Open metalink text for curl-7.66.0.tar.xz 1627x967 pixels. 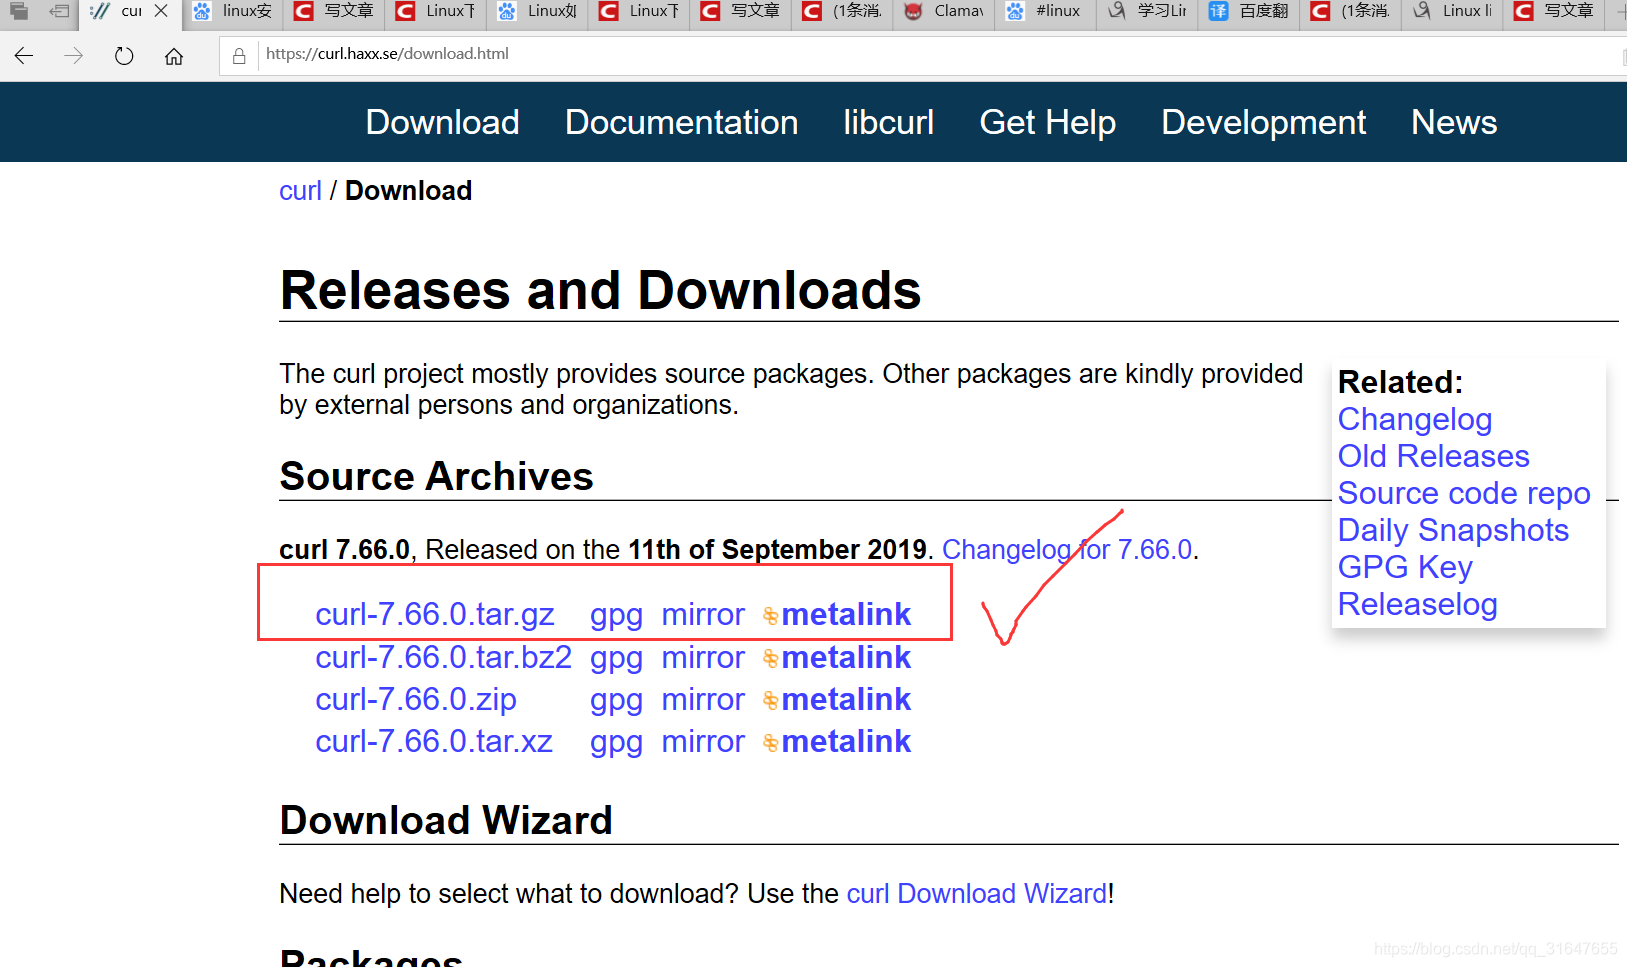[846, 741]
